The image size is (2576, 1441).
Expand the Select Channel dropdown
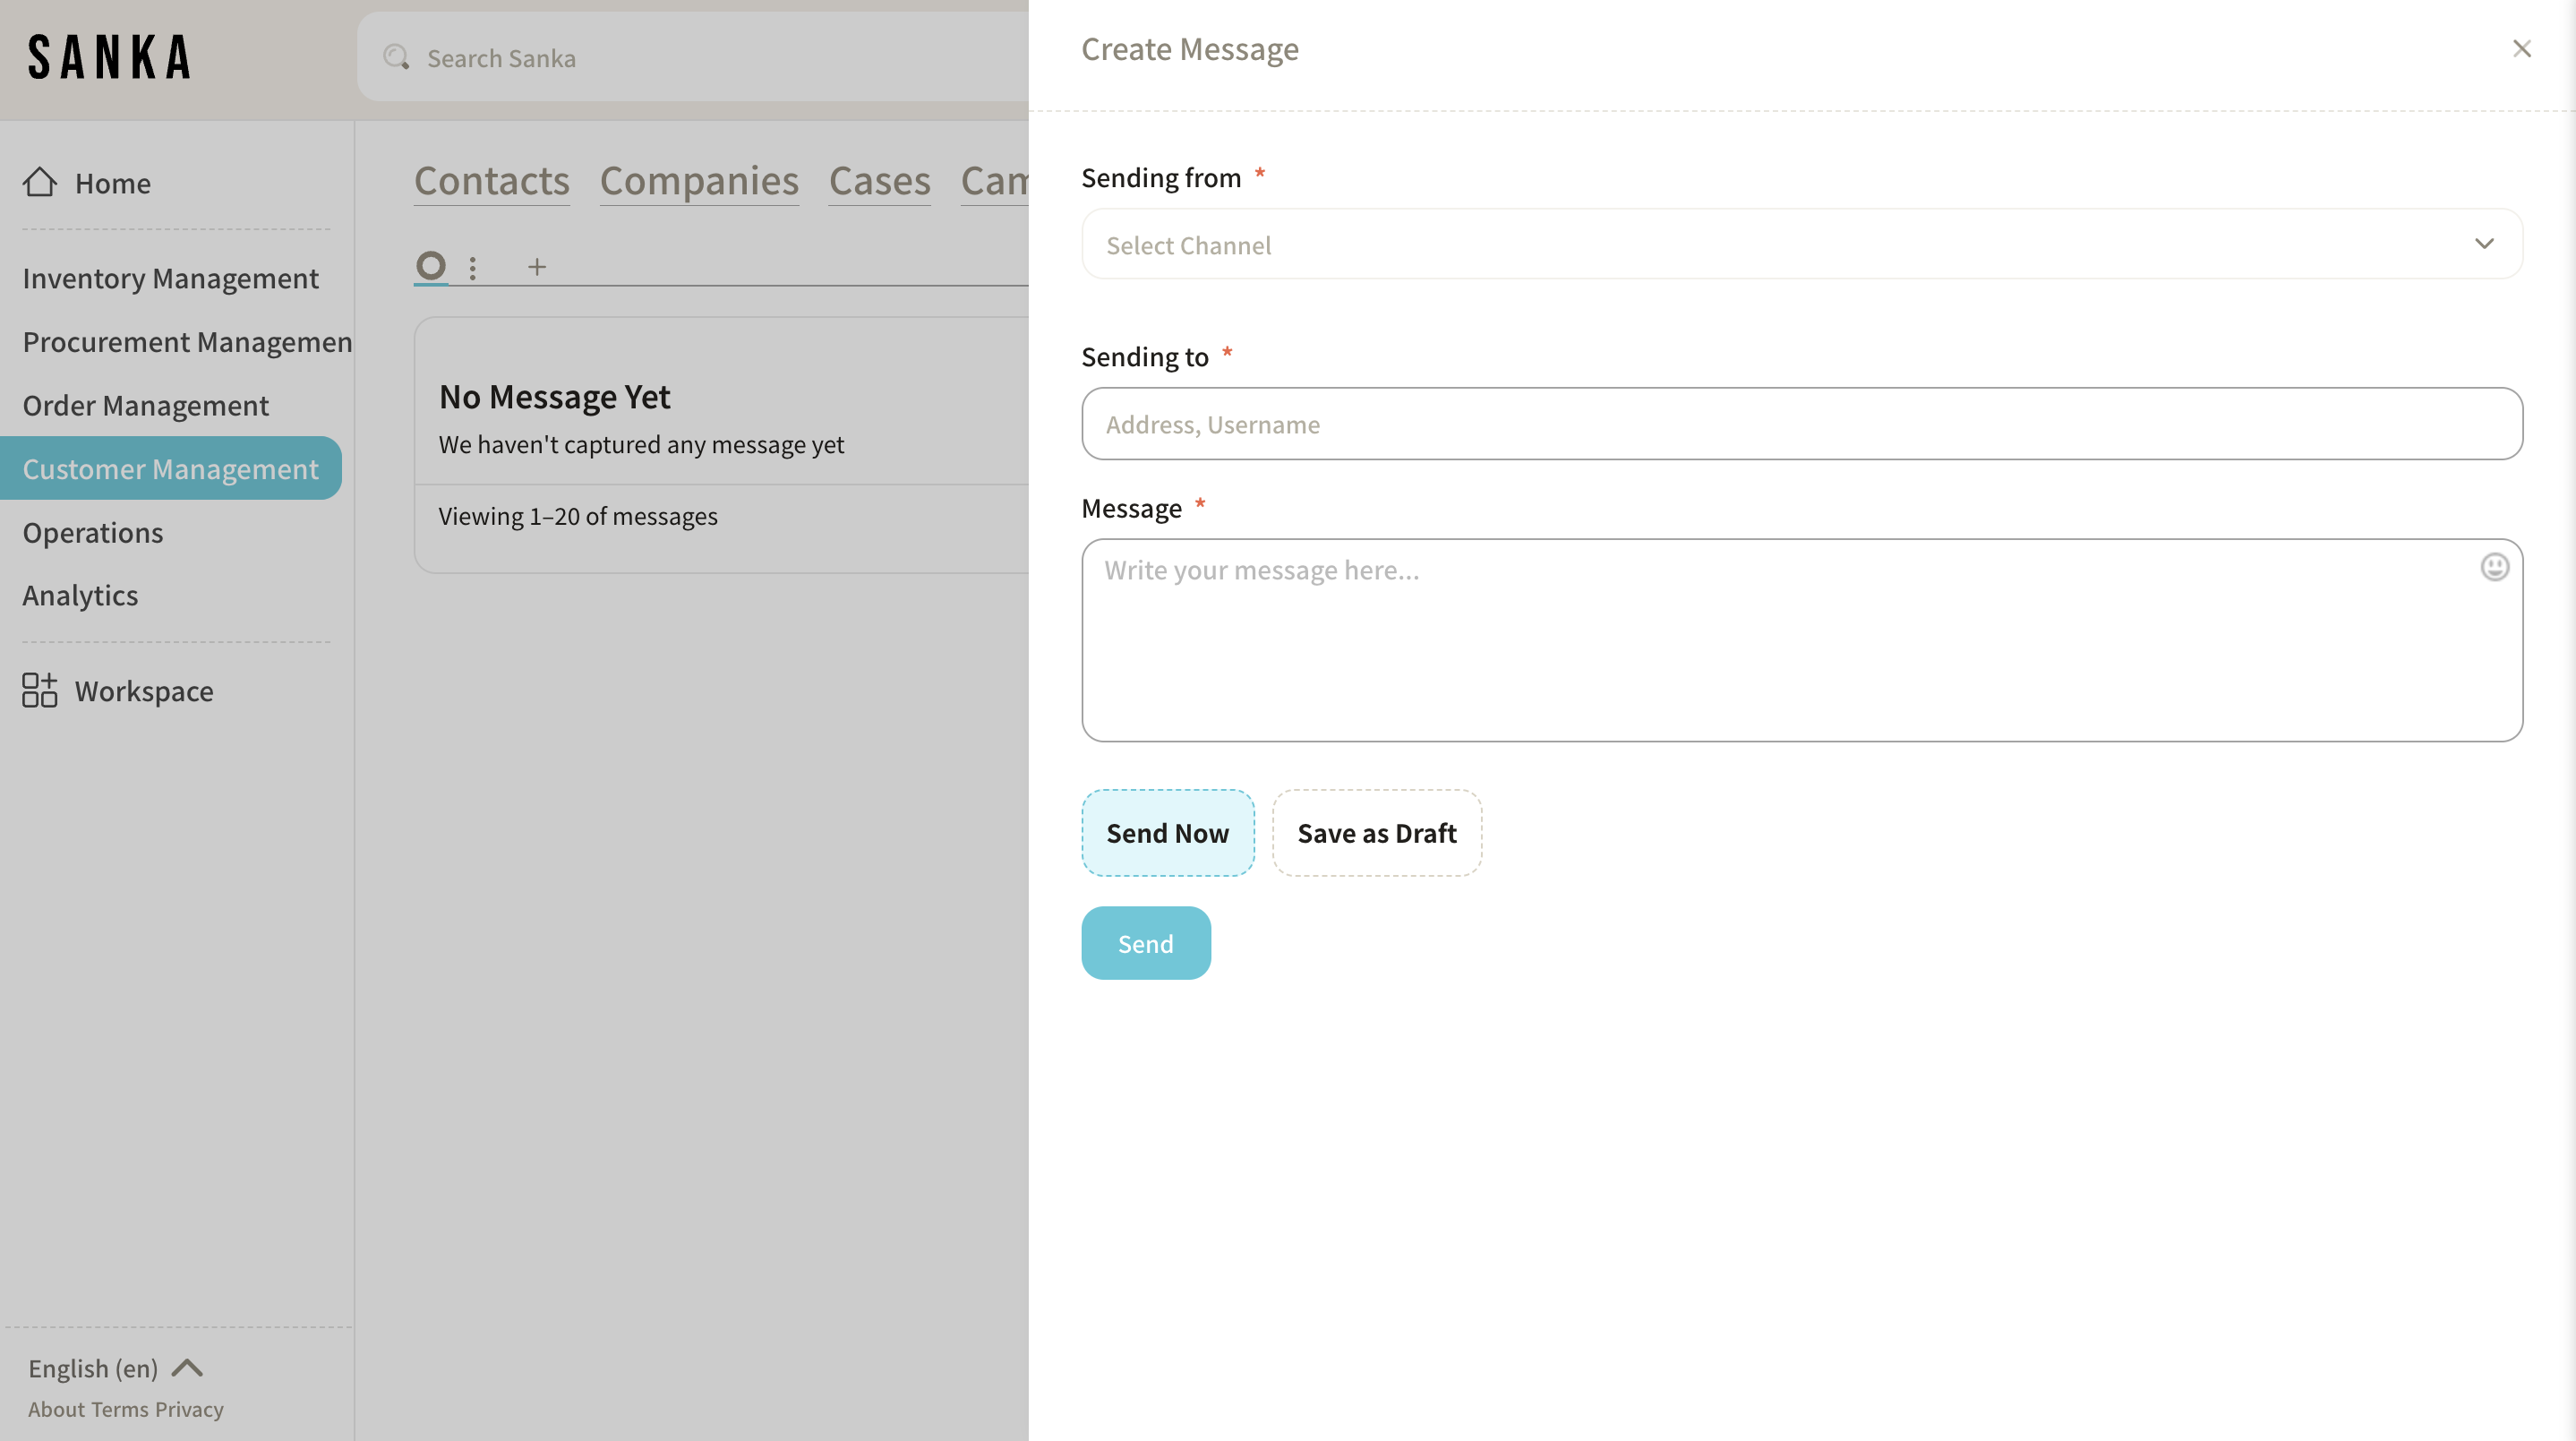1801,244
